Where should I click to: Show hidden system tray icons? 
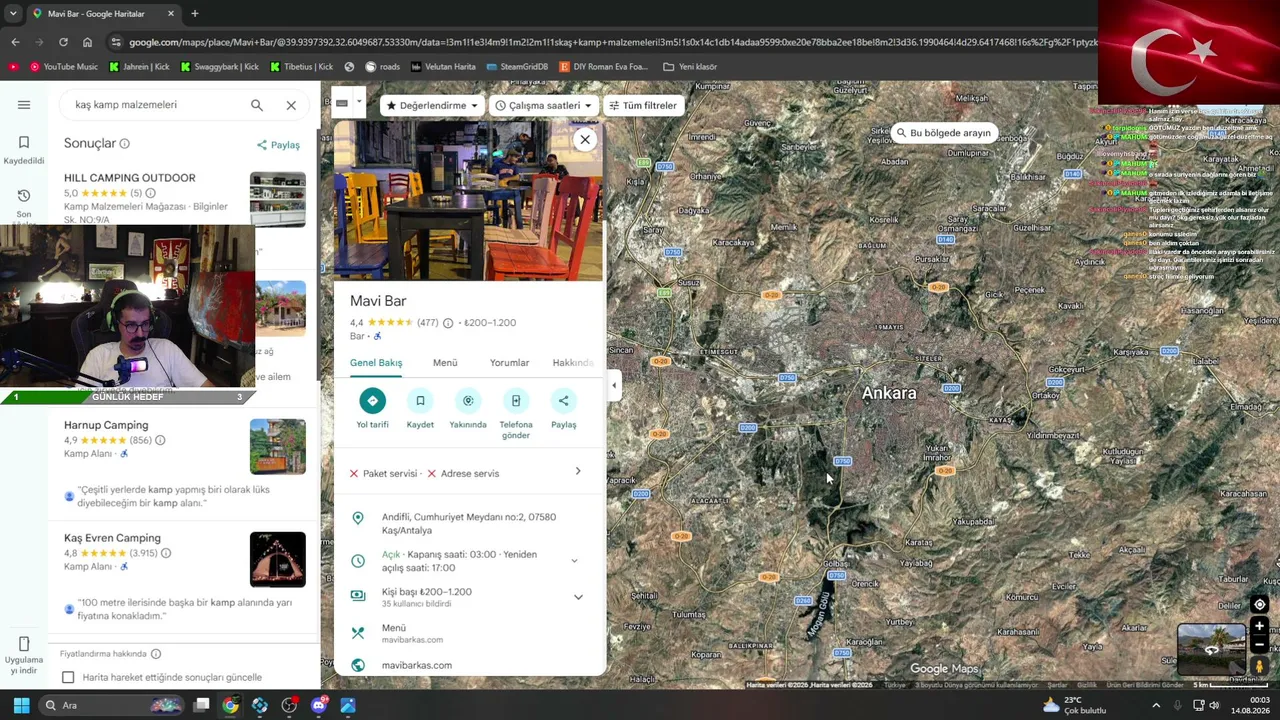coord(1156,705)
